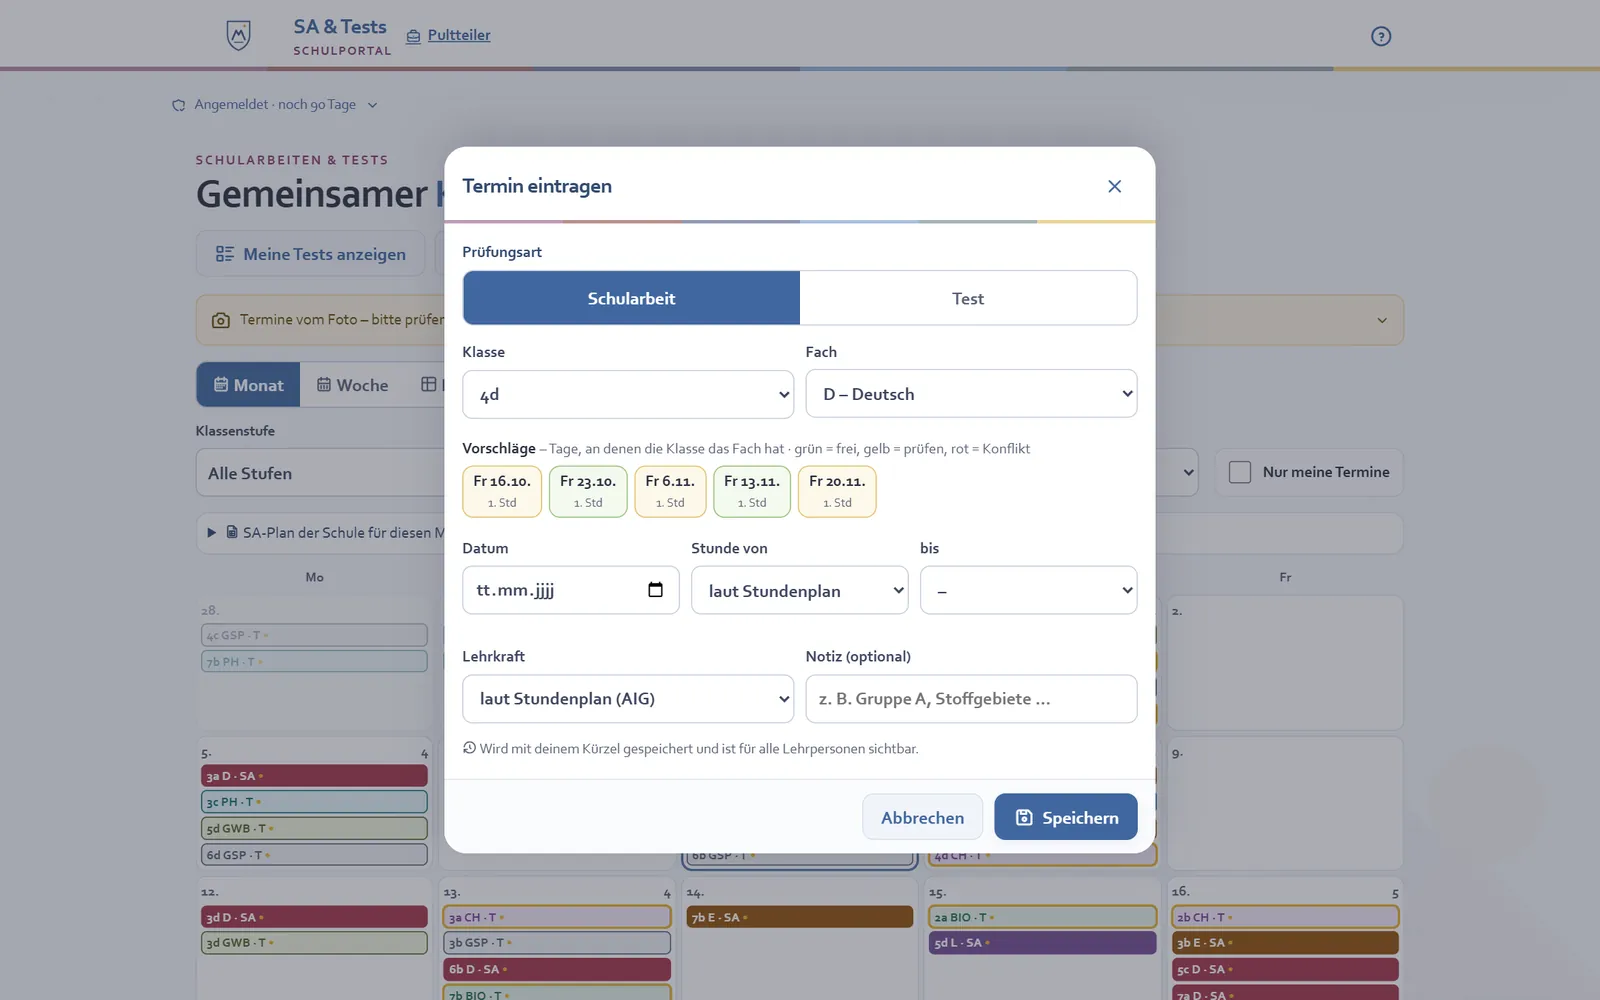Open the 5d GWB · T calendar entry
This screenshot has width=1600, height=1000.
pyautogui.click(x=314, y=828)
